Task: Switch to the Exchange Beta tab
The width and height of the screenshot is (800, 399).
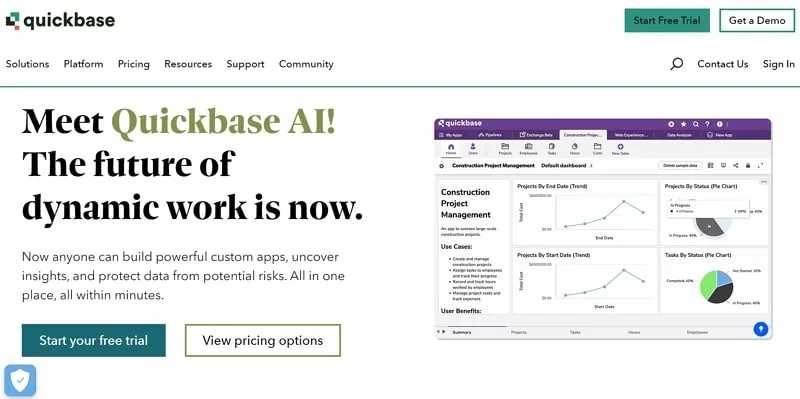Action: 536,135
